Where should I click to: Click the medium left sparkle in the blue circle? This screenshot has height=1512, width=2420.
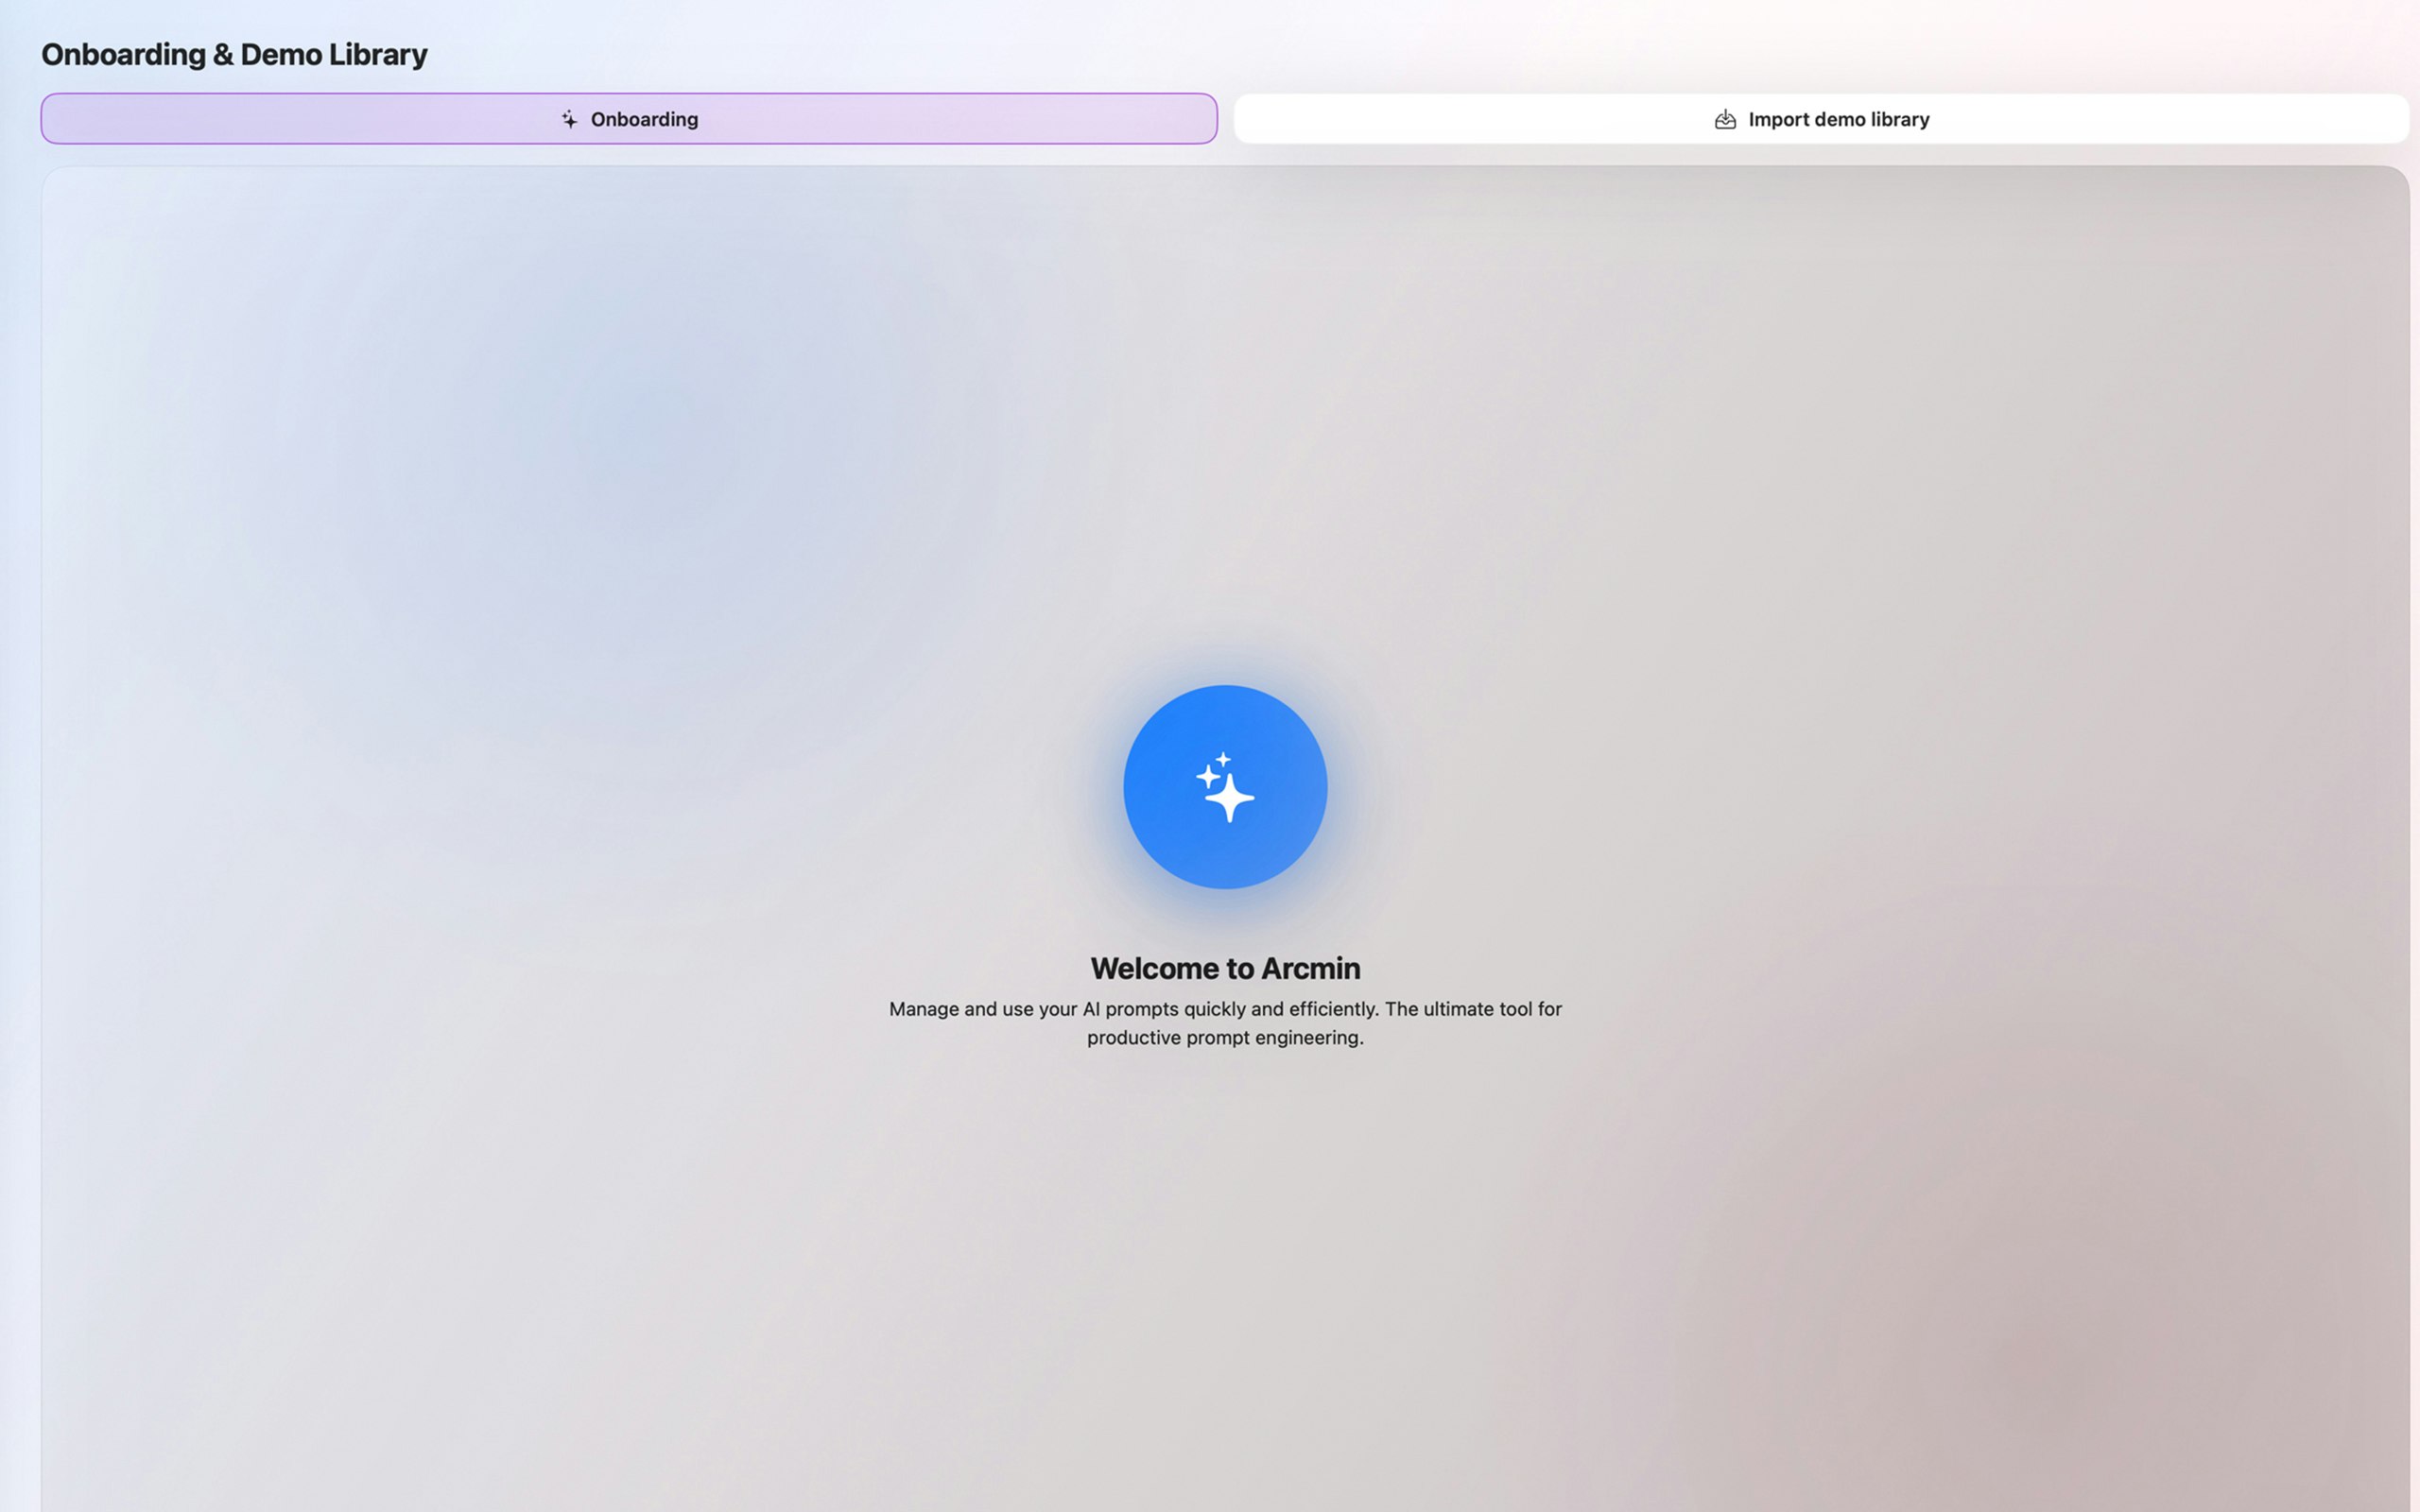point(1208,776)
